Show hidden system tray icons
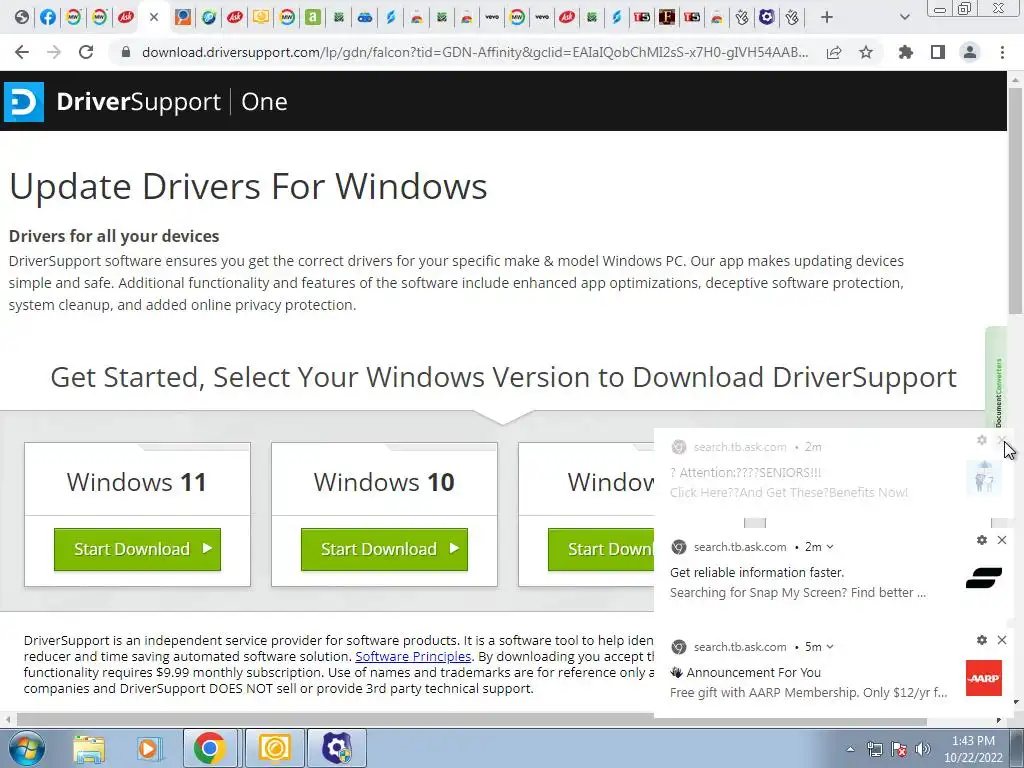Image resolution: width=1024 pixels, height=768 pixels. tap(850, 749)
